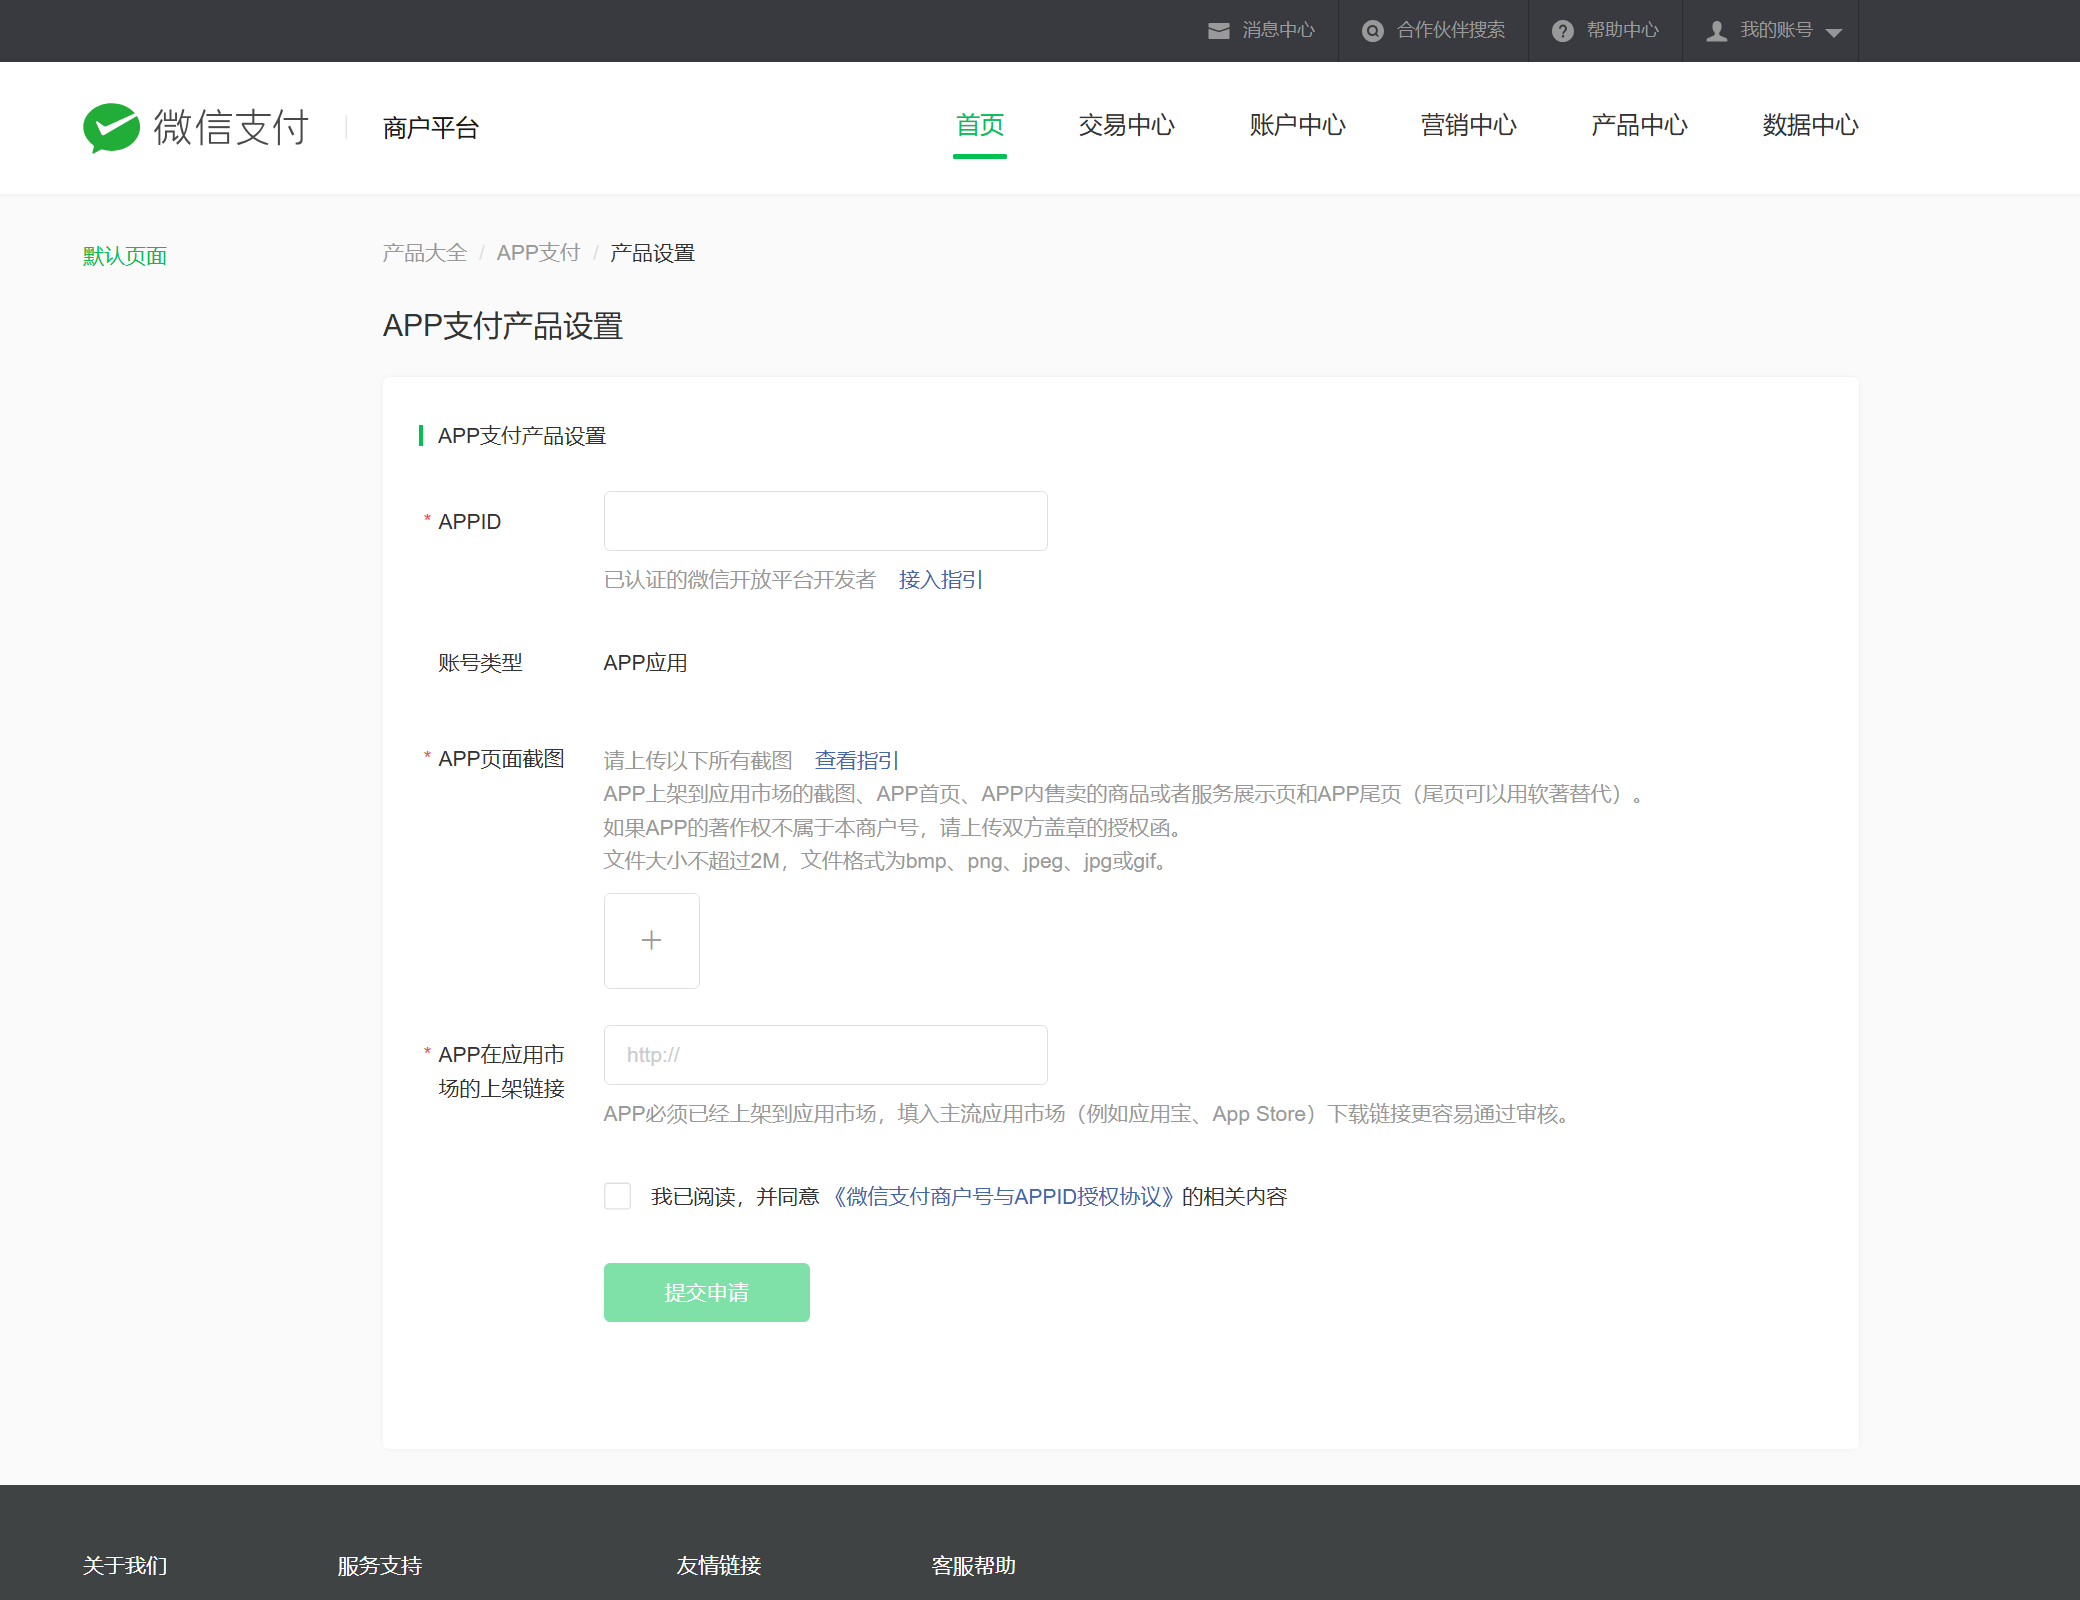
Task: Click 产品大全 in the breadcrumb
Action: (425, 253)
